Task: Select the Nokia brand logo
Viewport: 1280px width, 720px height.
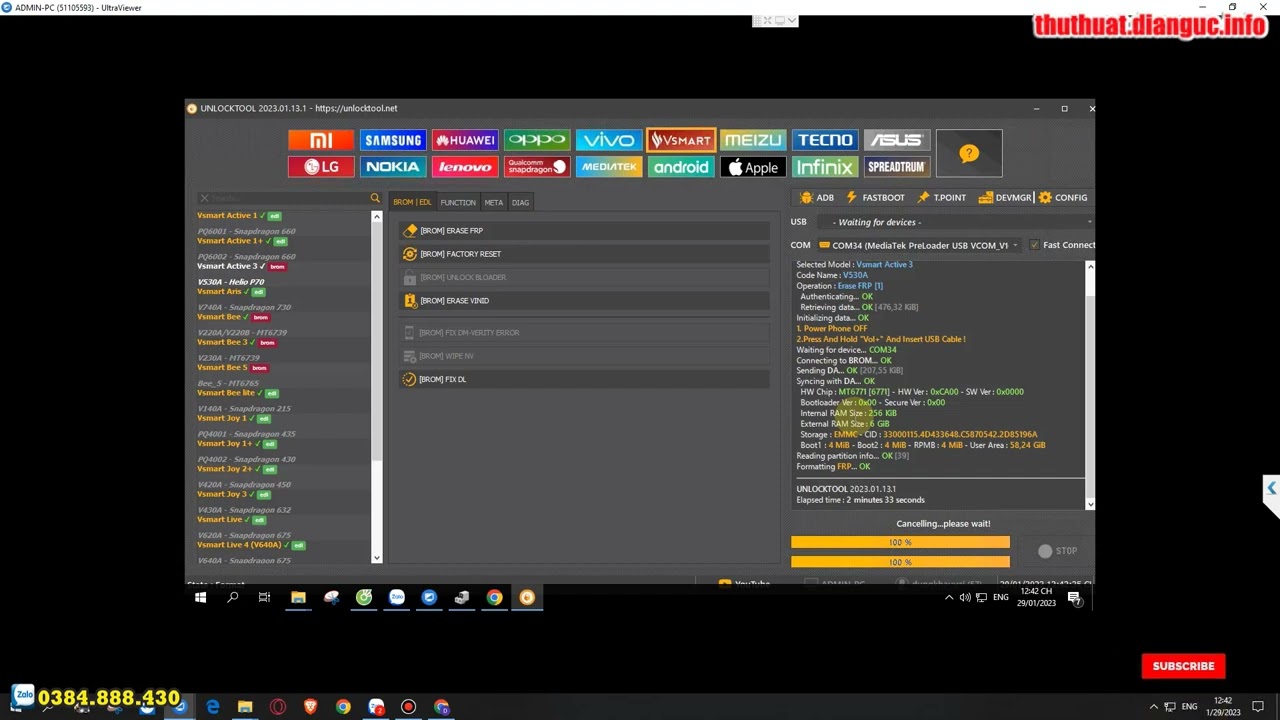Action: coord(393,167)
